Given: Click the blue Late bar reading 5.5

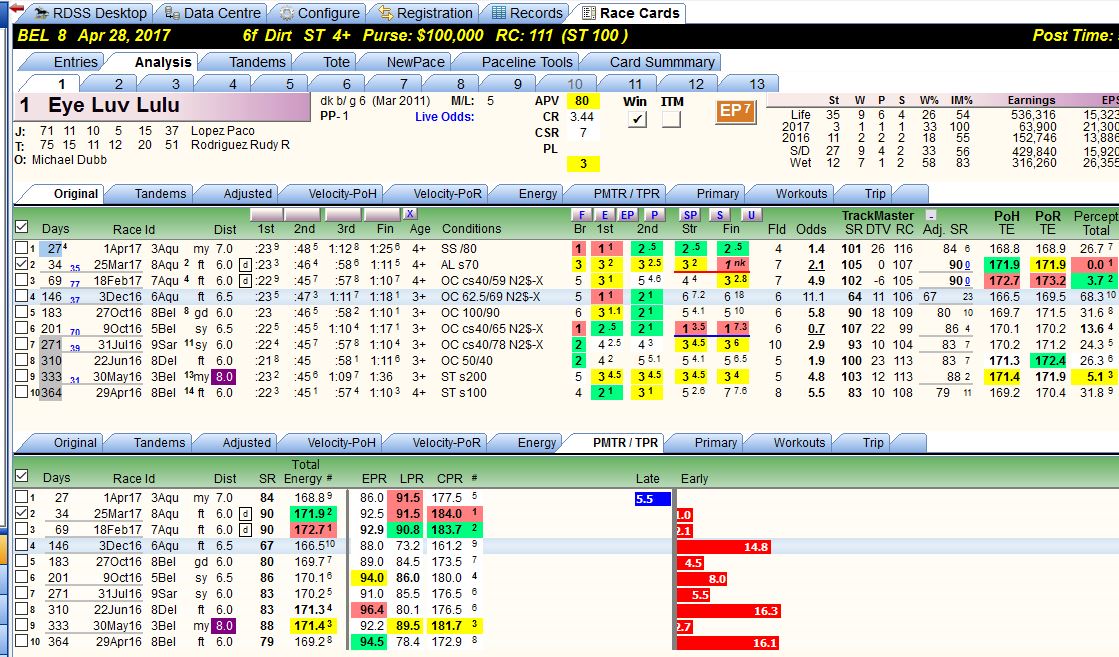Looking at the screenshot, I should click(653, 499).
